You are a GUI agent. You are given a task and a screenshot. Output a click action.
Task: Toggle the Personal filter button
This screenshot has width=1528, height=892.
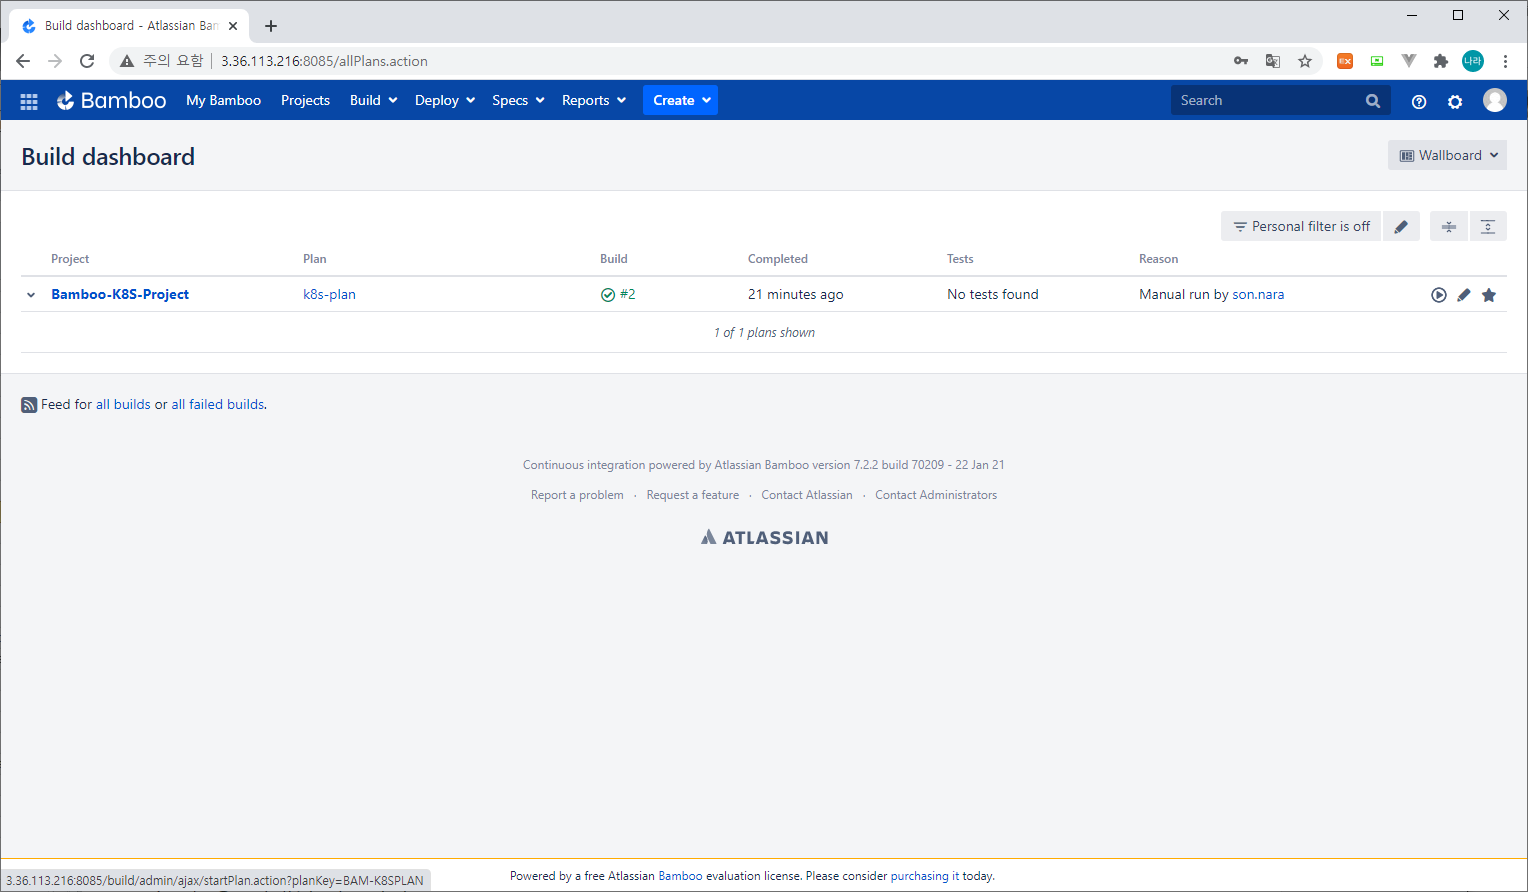(x=1301, y=227)
